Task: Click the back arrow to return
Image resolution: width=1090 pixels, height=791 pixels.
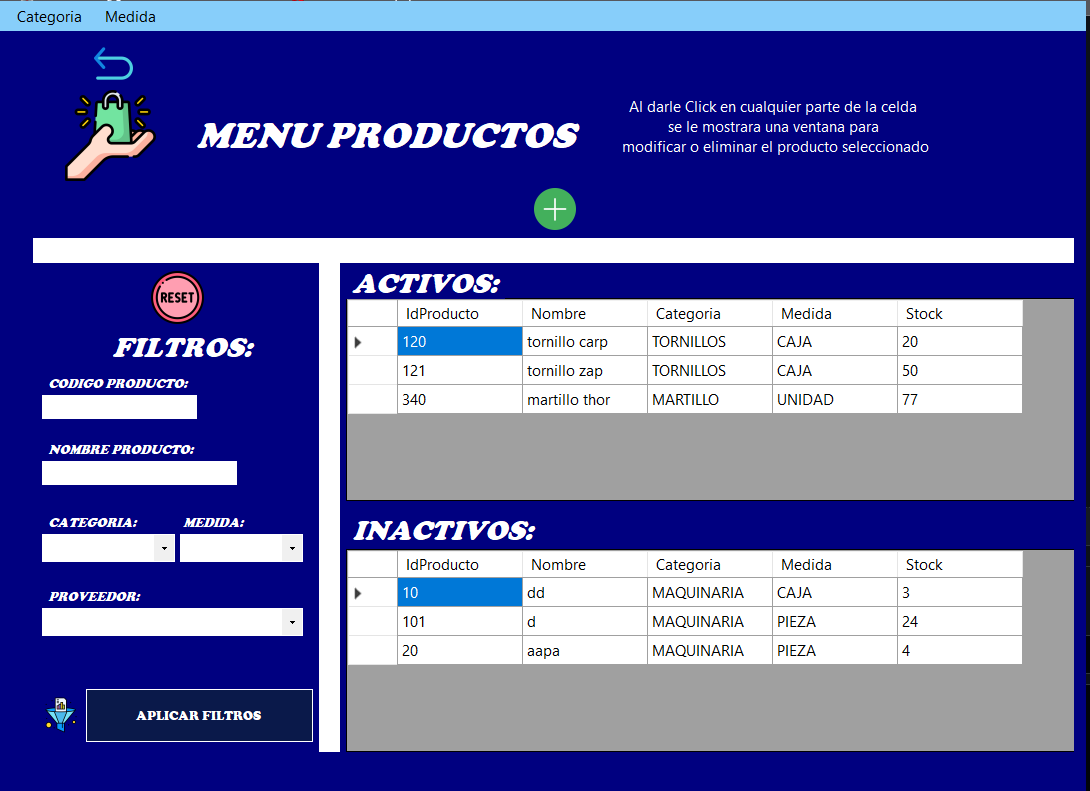Action: (113, 63)
